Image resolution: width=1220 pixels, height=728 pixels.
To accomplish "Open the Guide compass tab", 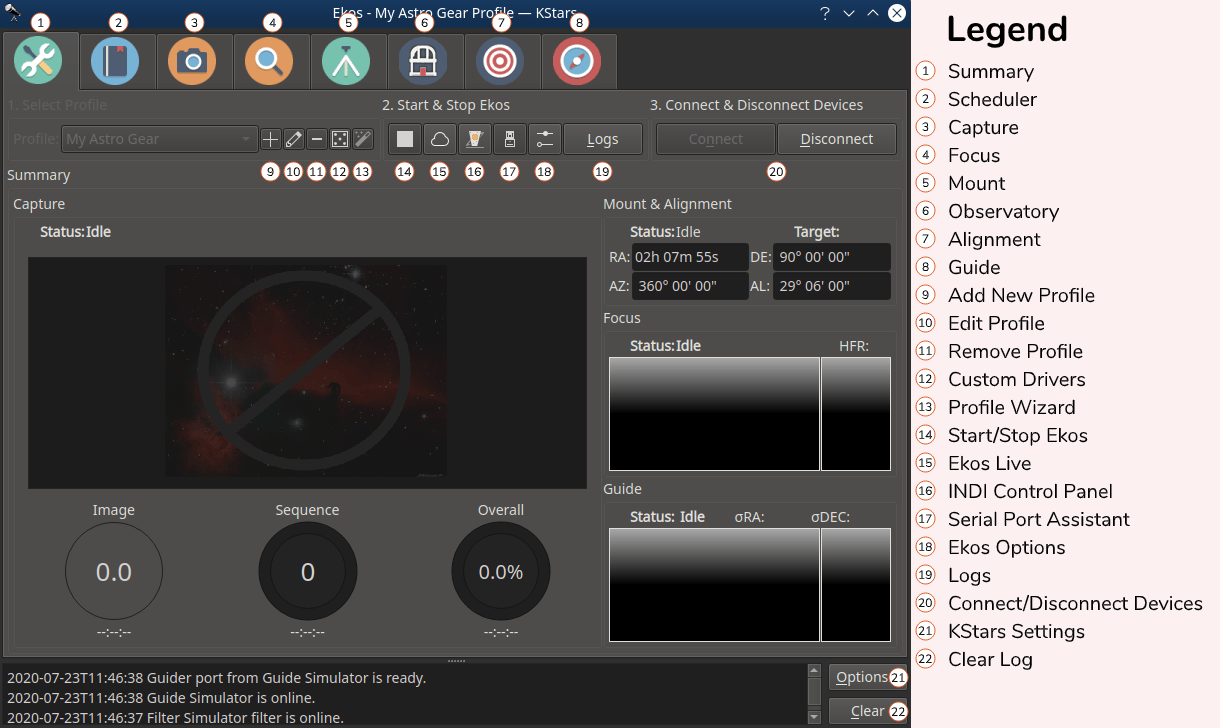I will coord(578,62).
